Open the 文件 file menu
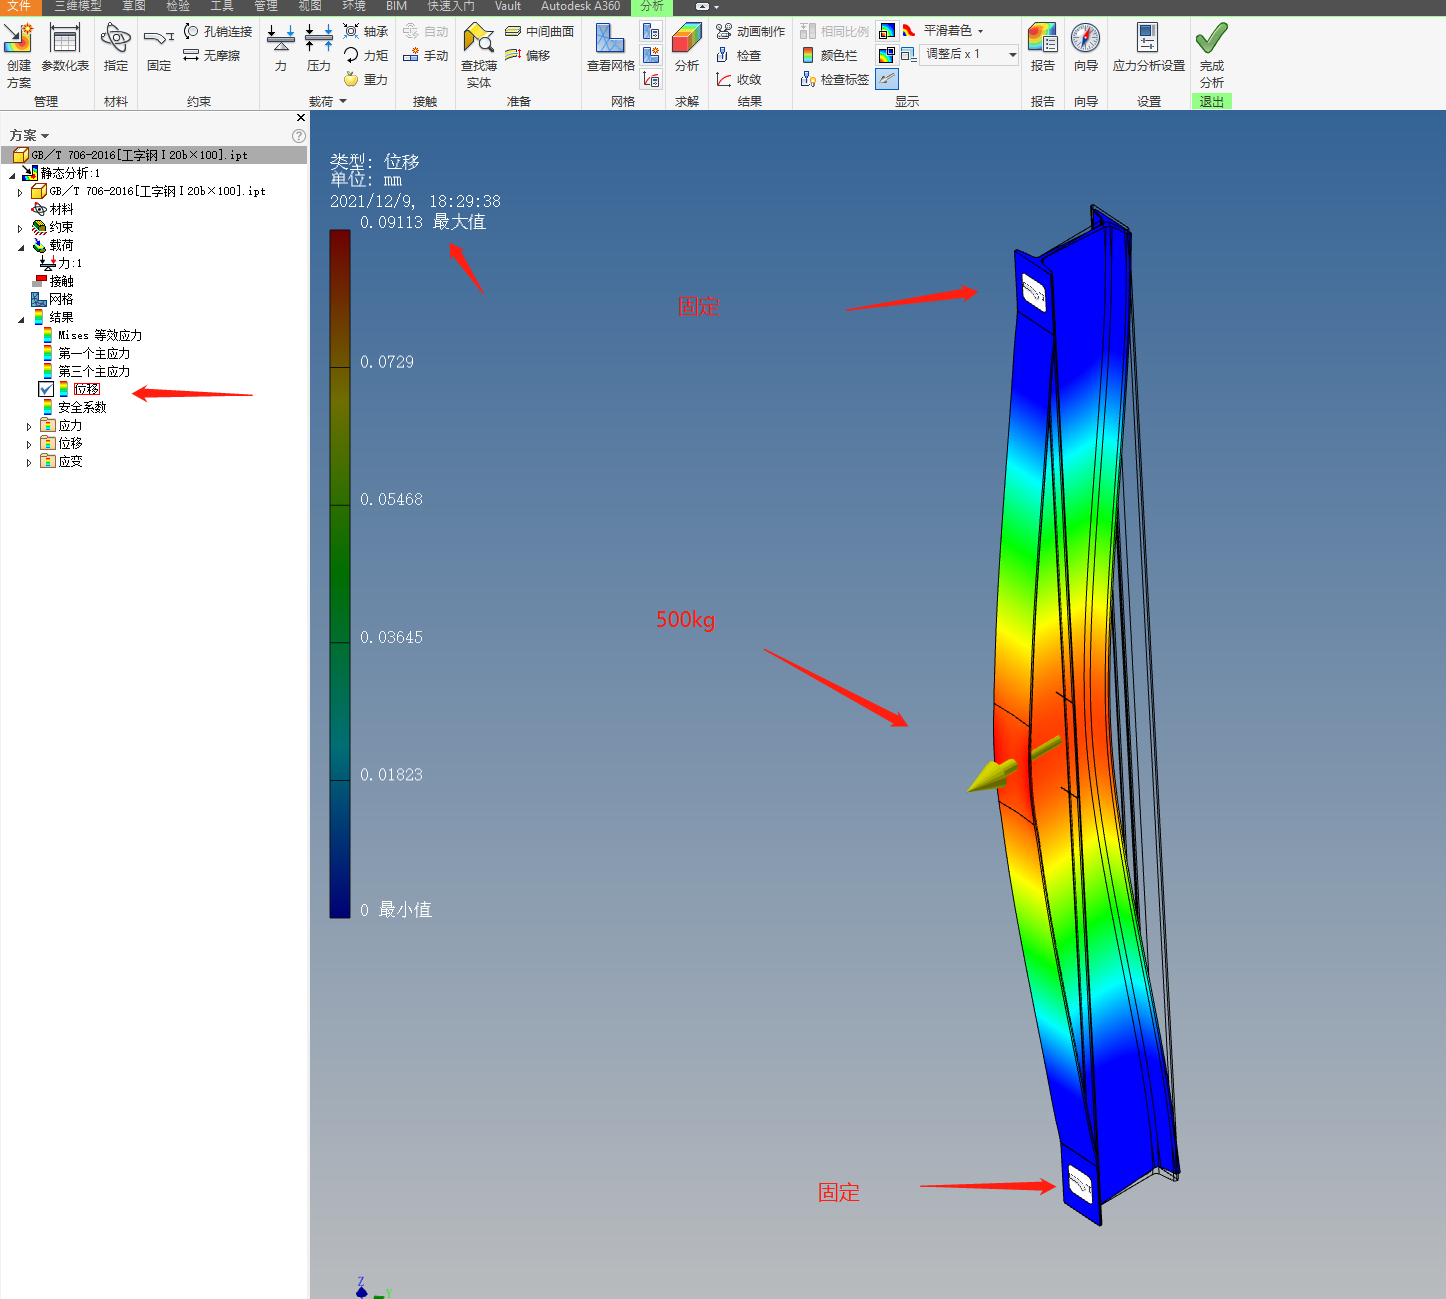1446x1299 pixels. 20,6
